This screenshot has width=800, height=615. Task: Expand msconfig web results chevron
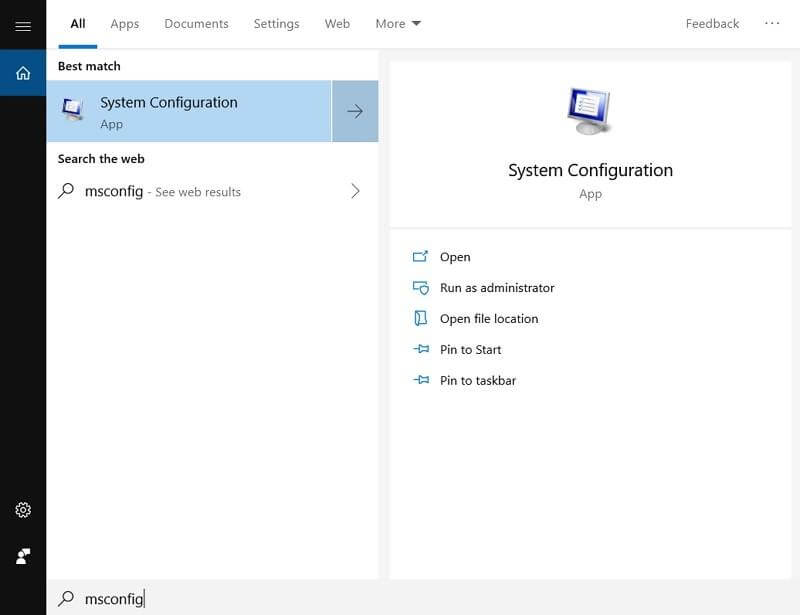(x=355, y=191)
